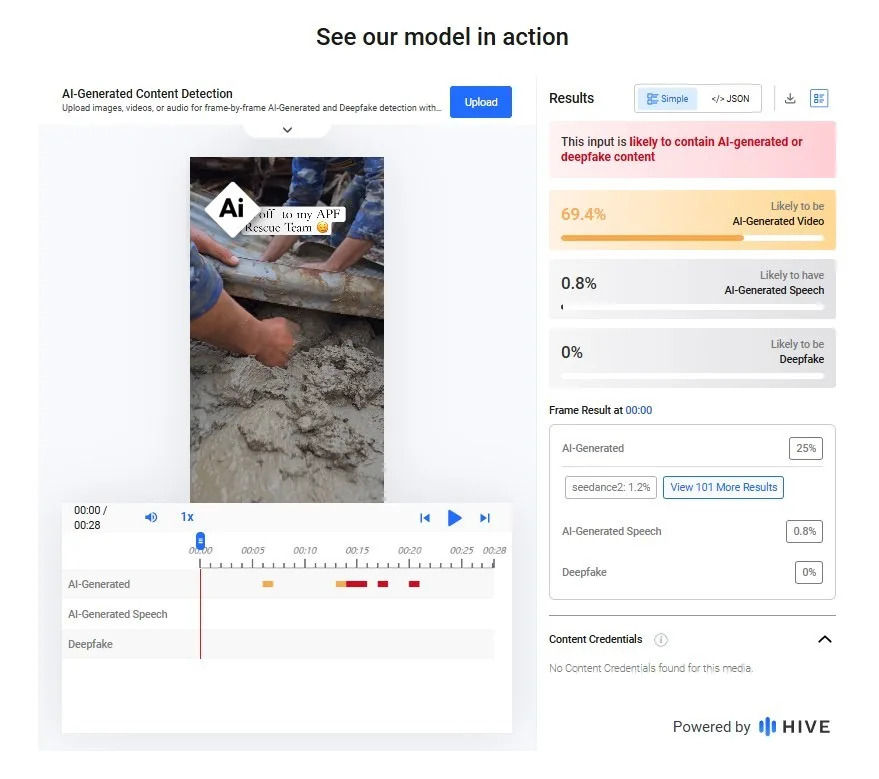Click No Content Credentials found text
The image size is (879, 779).
651,668
